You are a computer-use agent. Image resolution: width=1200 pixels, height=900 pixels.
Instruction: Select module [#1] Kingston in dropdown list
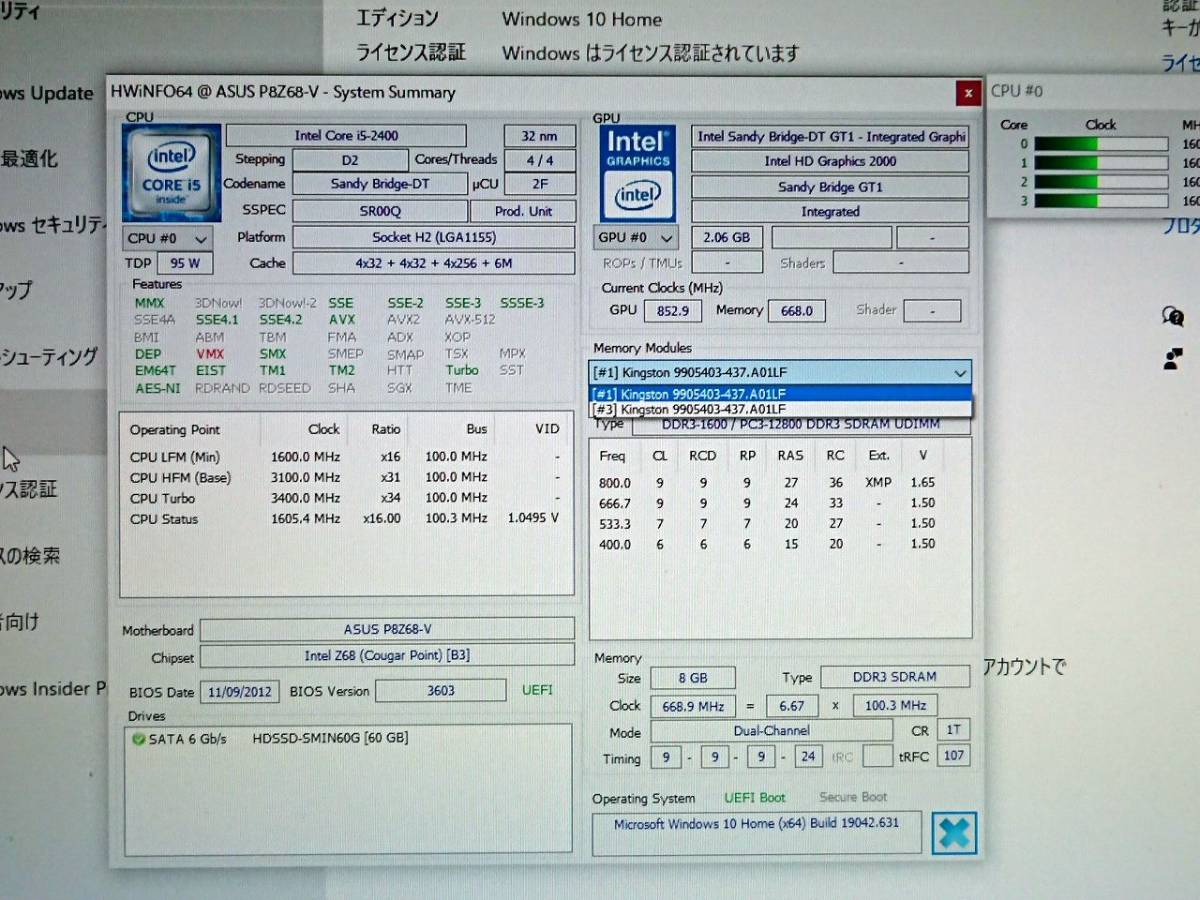pos(780,394)
